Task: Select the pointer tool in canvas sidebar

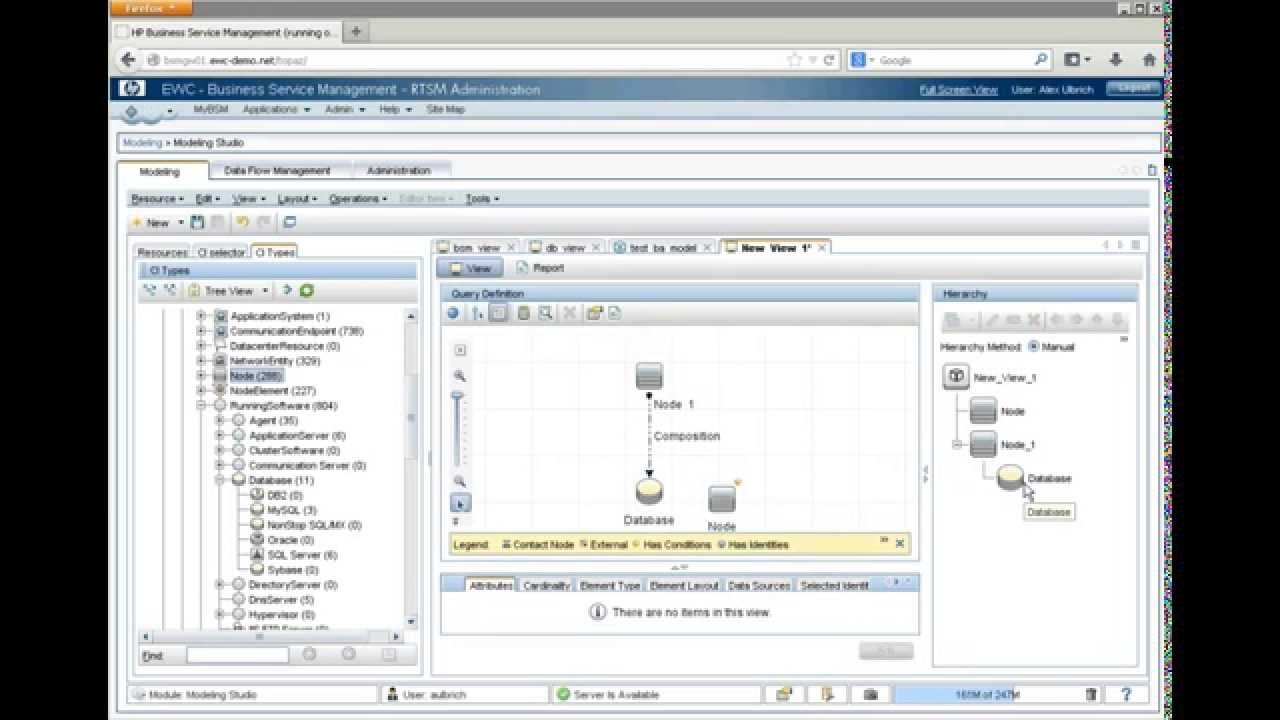Action: pos(460,503)
